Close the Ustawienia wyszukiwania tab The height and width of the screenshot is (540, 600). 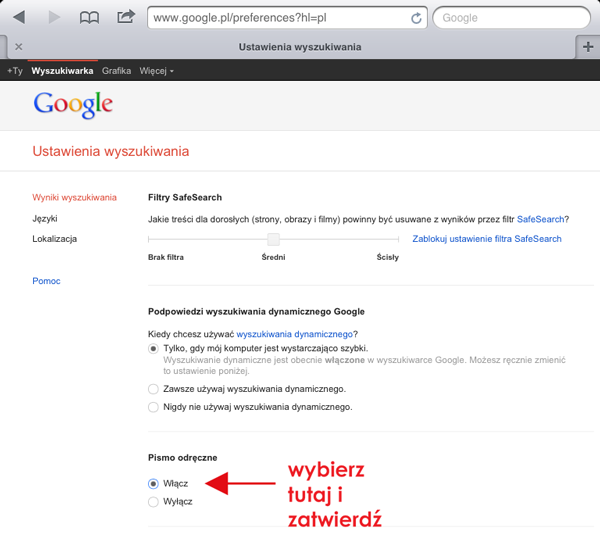(18, 47)
